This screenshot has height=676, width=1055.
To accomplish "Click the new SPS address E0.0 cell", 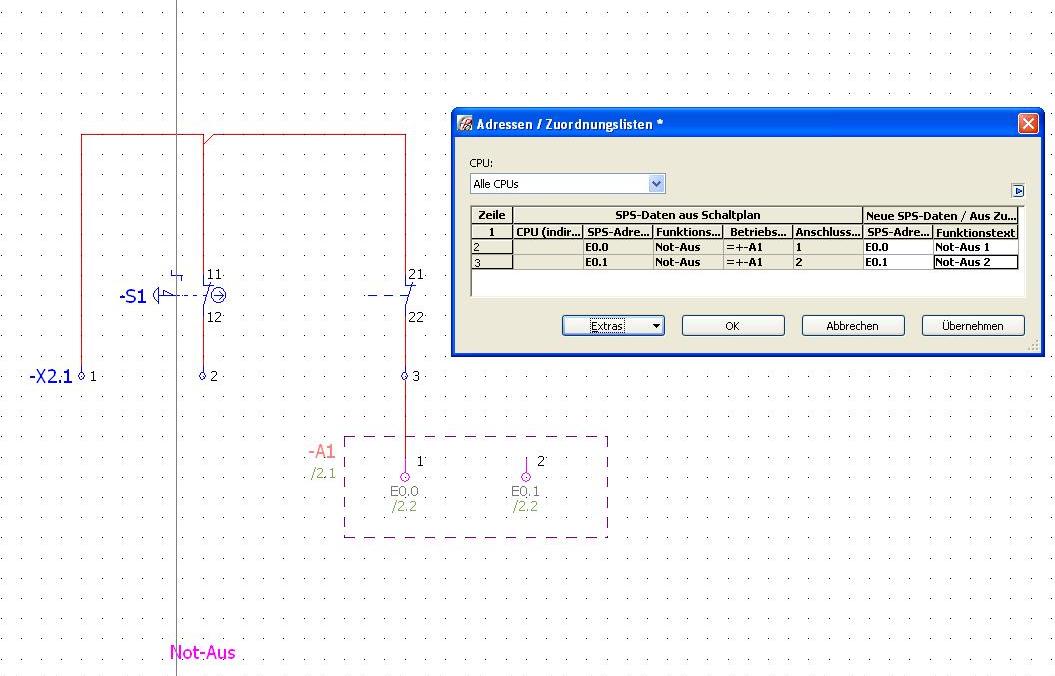I will [x=898, y=247].
